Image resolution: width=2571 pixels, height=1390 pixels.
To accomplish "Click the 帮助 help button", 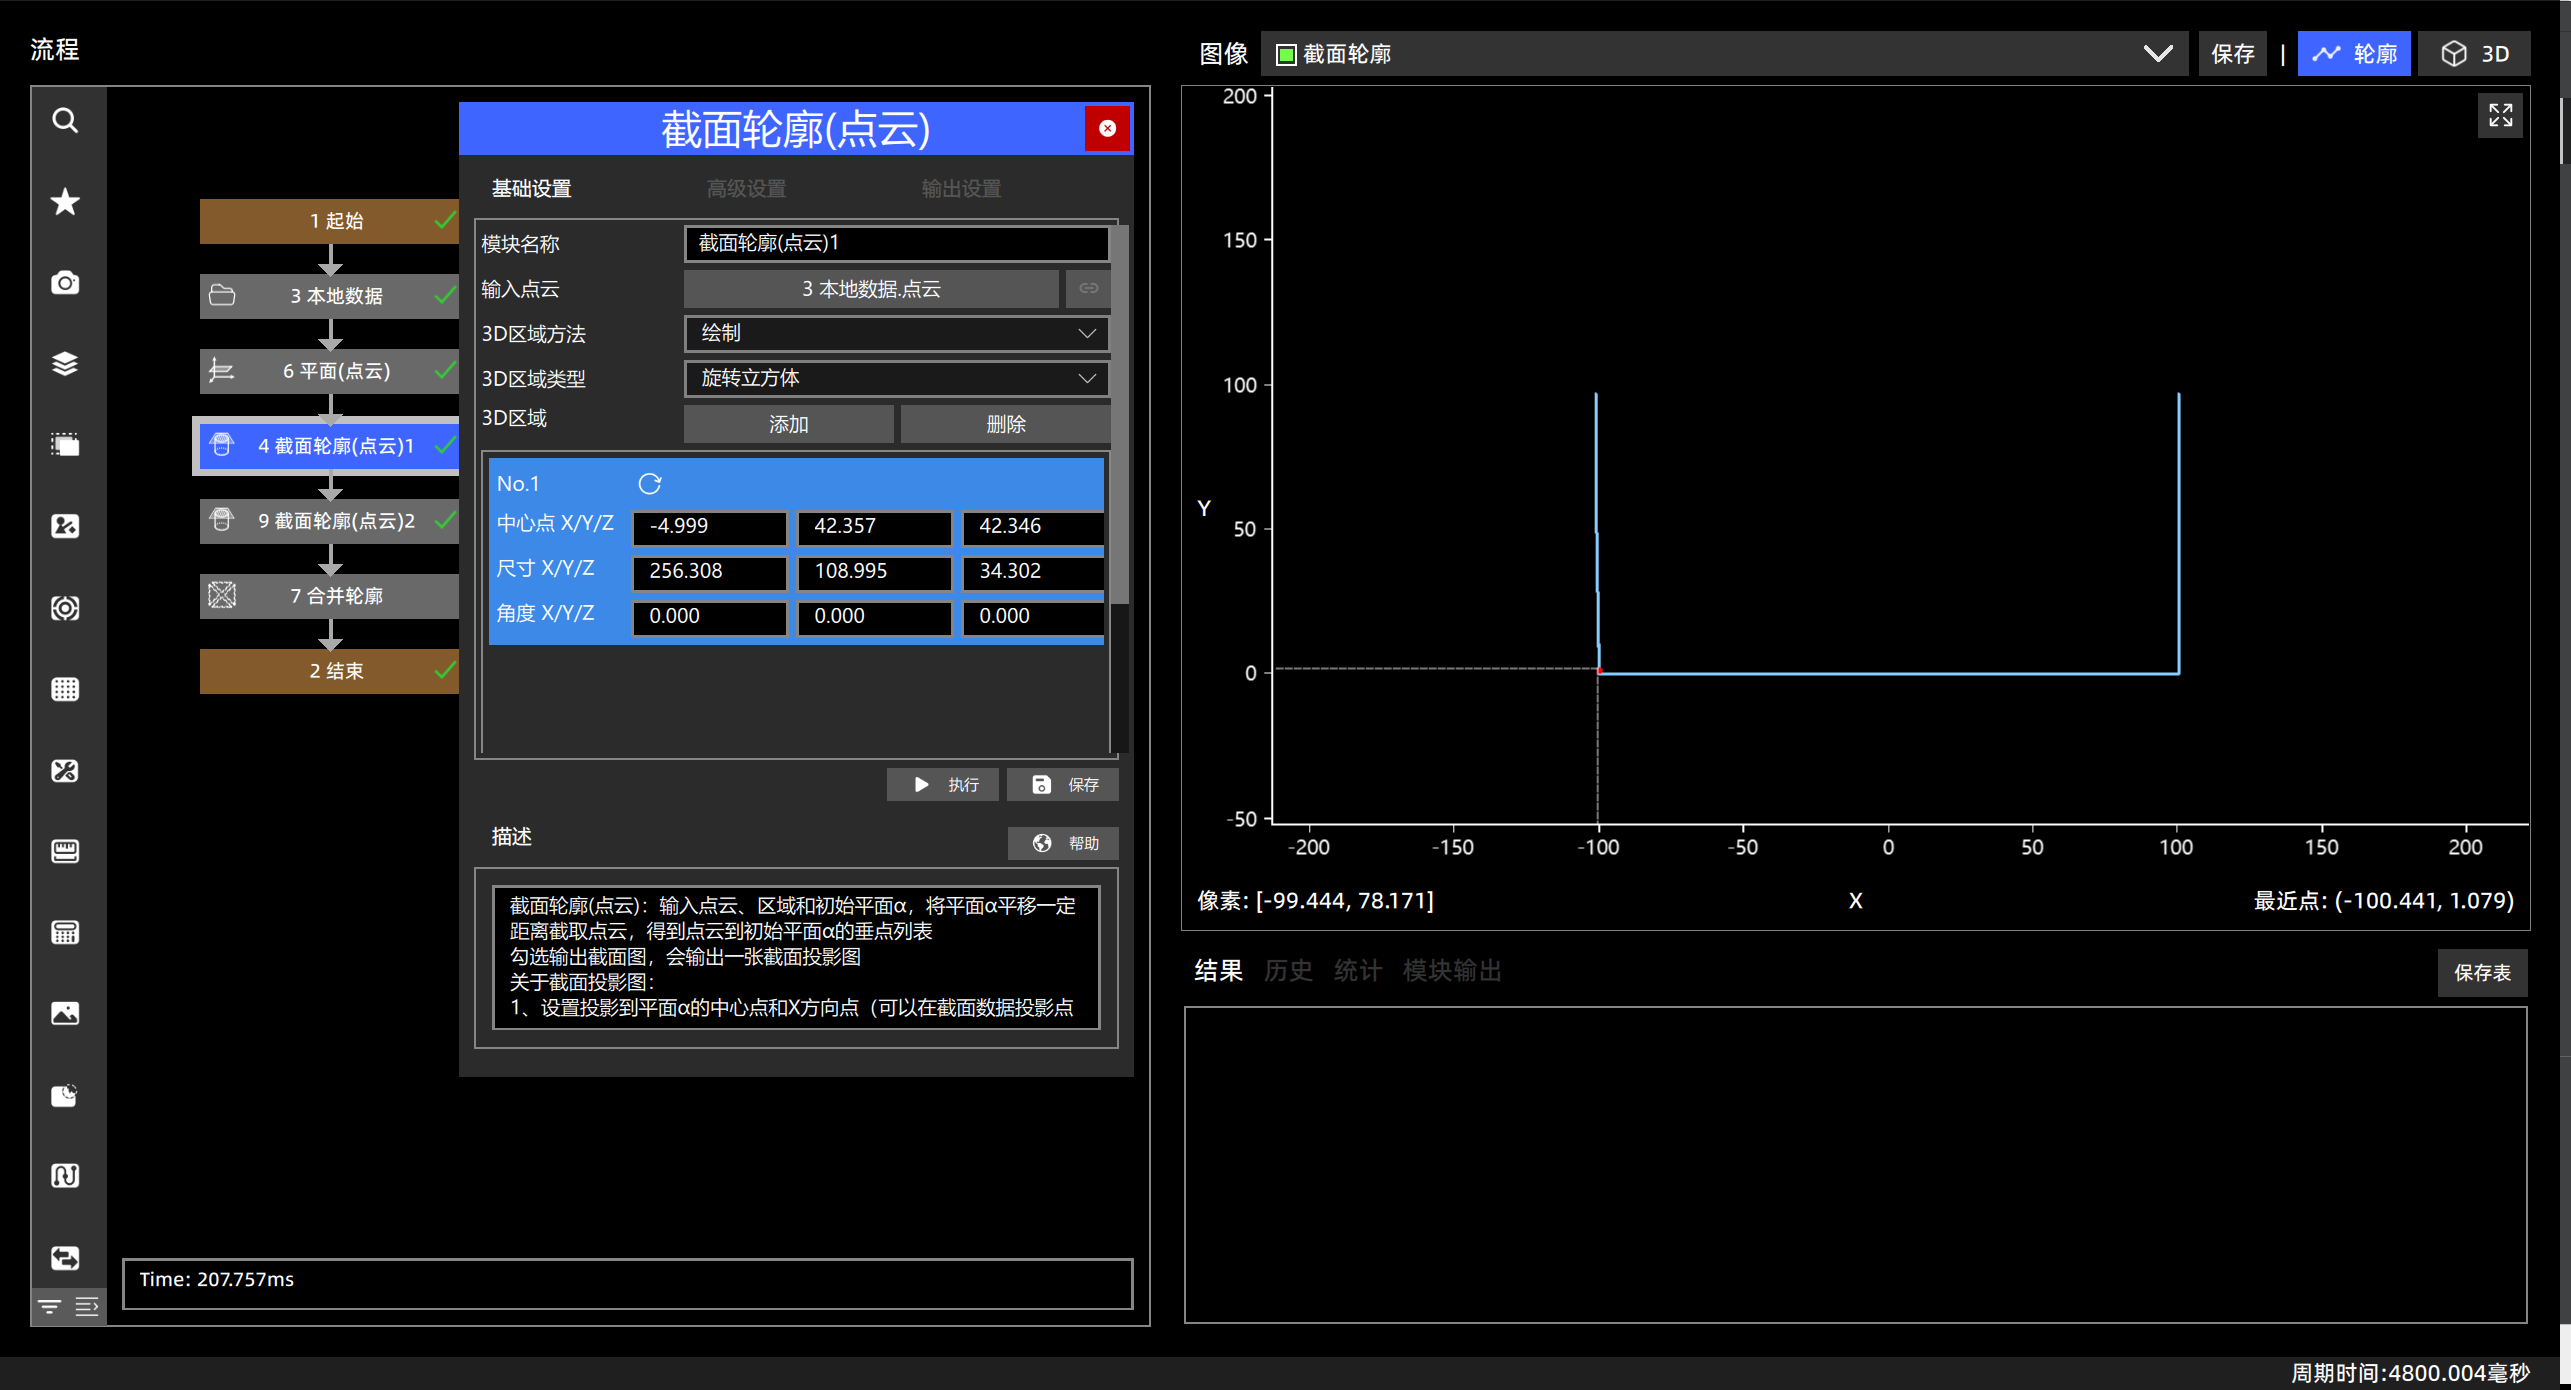I will coord(1063,843).
